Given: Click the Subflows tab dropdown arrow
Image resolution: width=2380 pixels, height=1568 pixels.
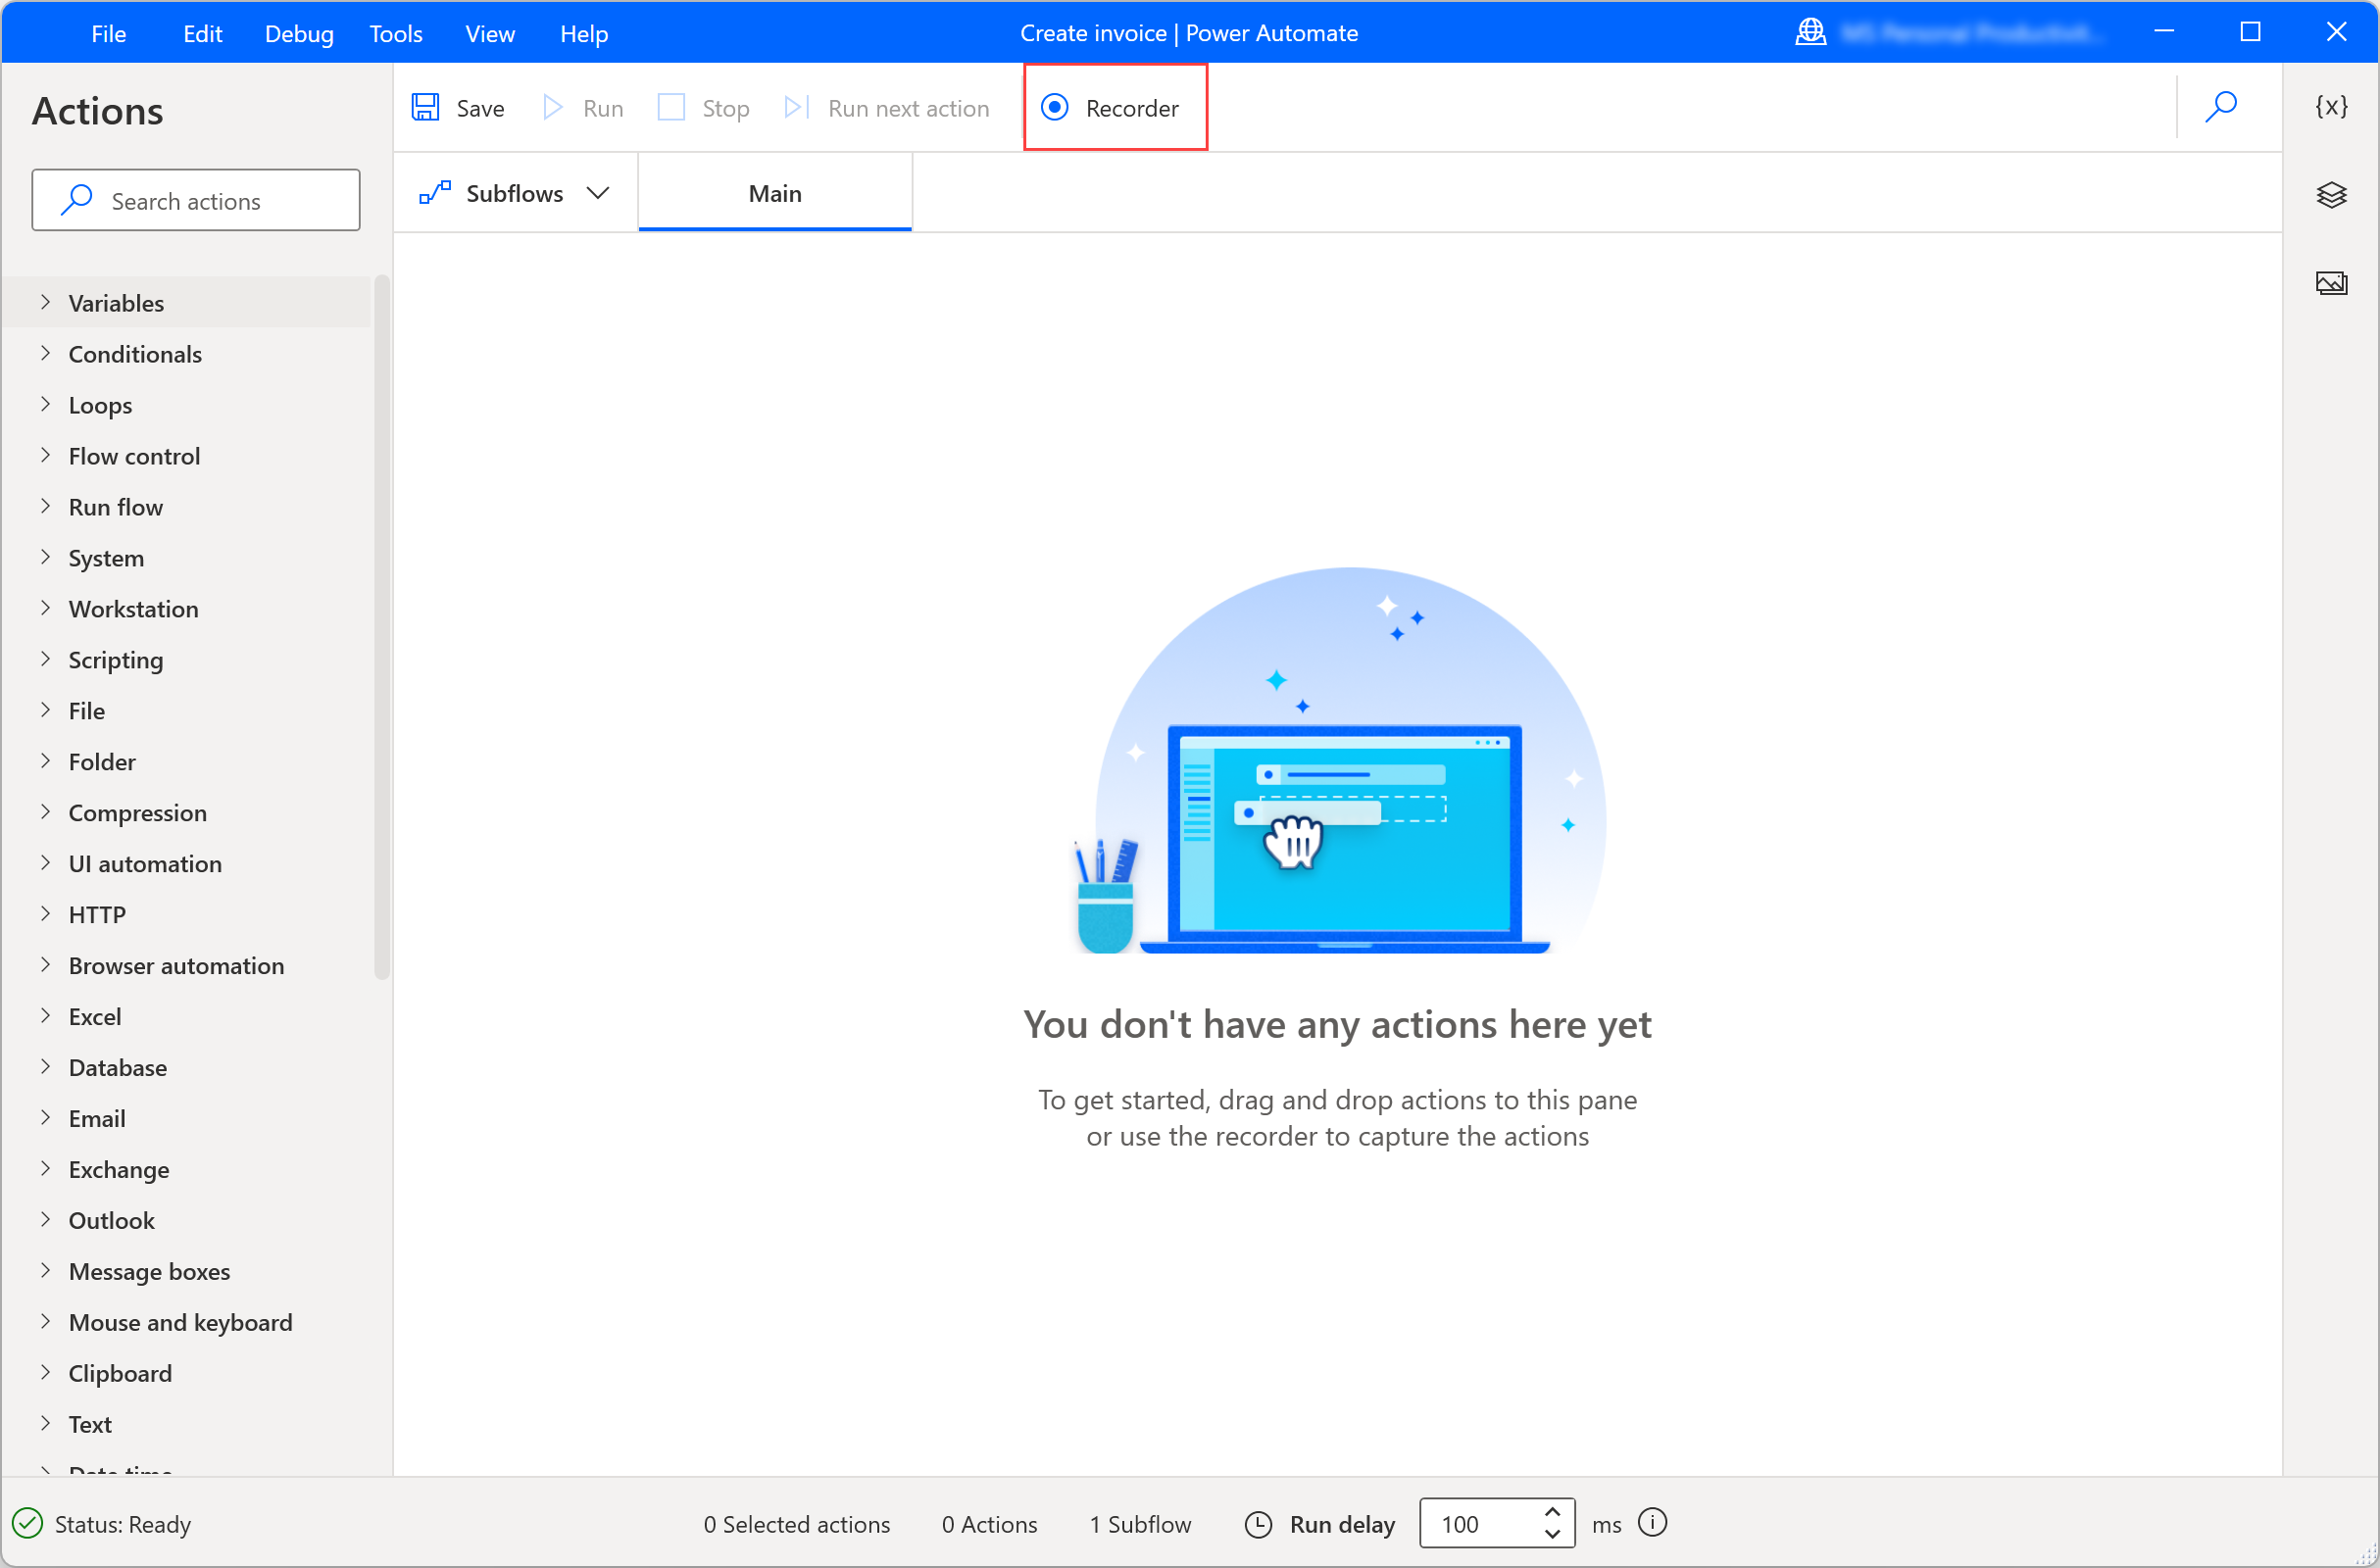Looking at the screenshot, I should [x=600, y=192].
